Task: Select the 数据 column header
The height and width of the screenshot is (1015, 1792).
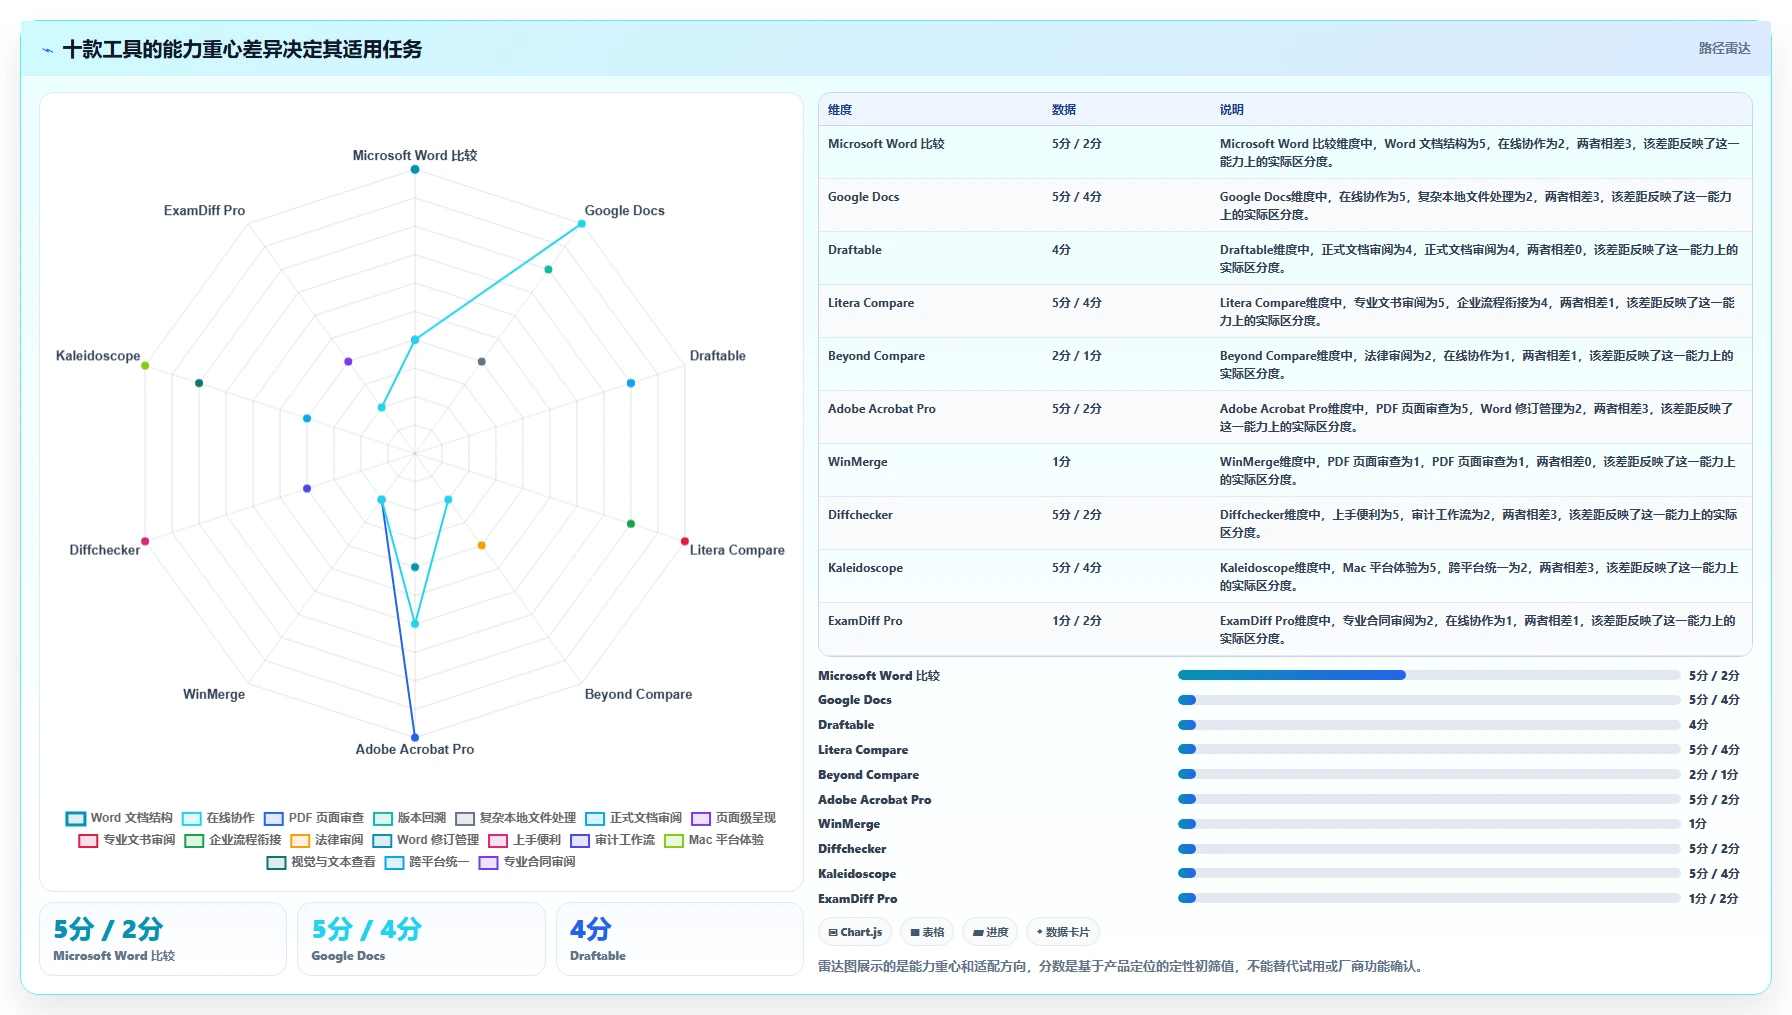Action: [x=1064, y=110]
